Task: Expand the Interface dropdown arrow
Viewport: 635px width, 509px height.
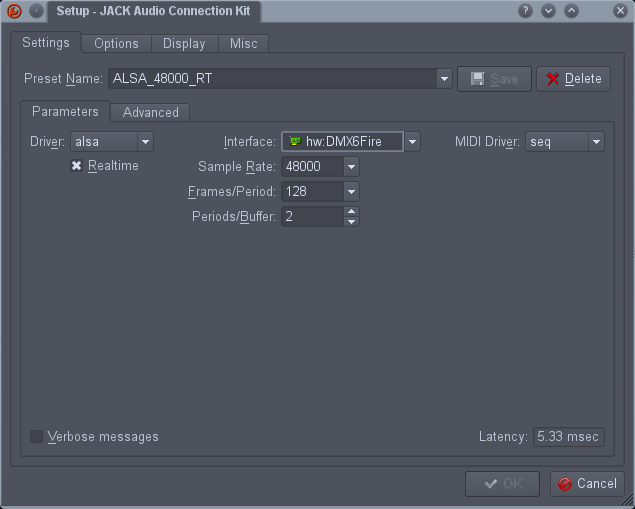Action: coord(412,142)
